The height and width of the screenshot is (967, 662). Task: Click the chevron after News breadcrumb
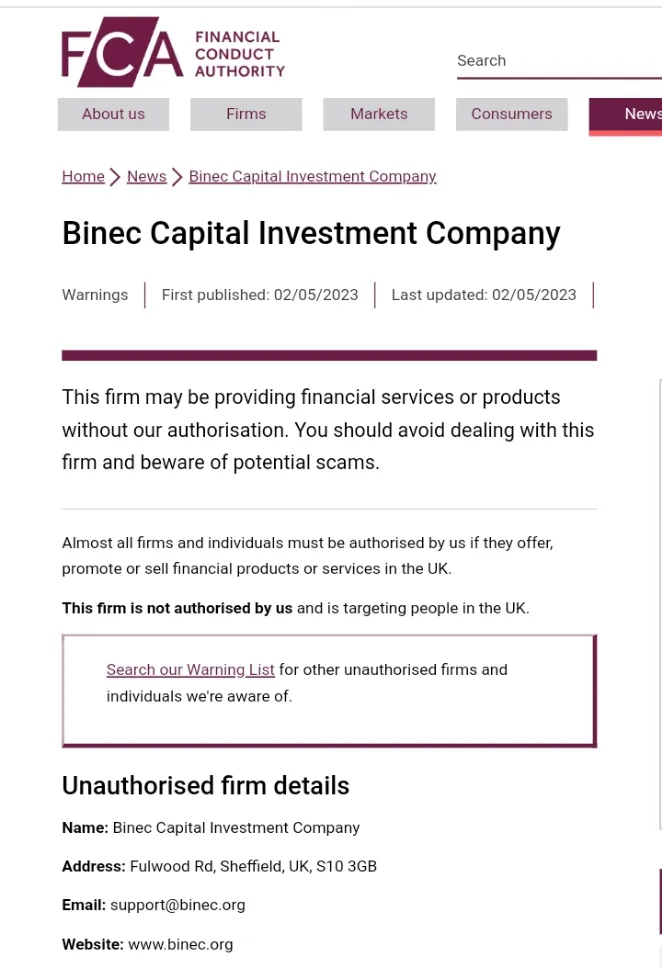[177, 177]
